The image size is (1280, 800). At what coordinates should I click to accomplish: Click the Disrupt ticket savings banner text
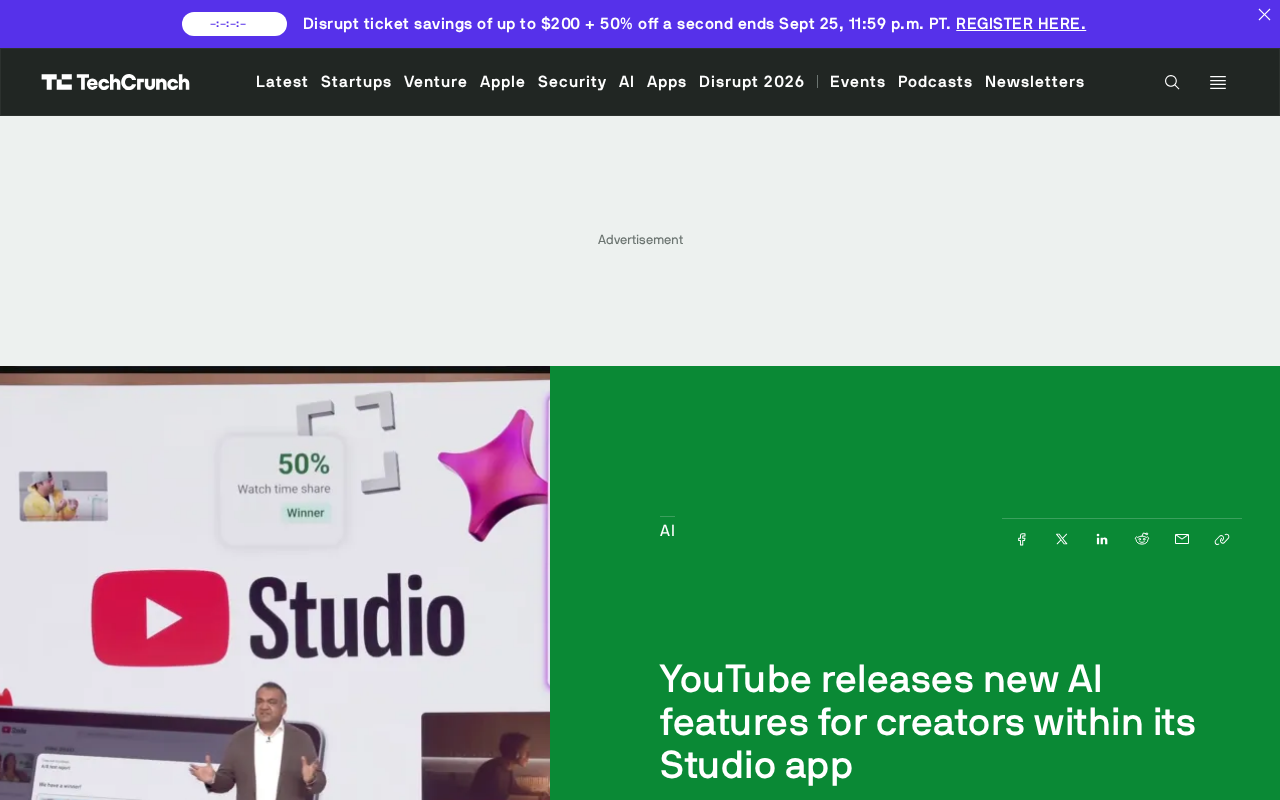[x=627, y=24]
